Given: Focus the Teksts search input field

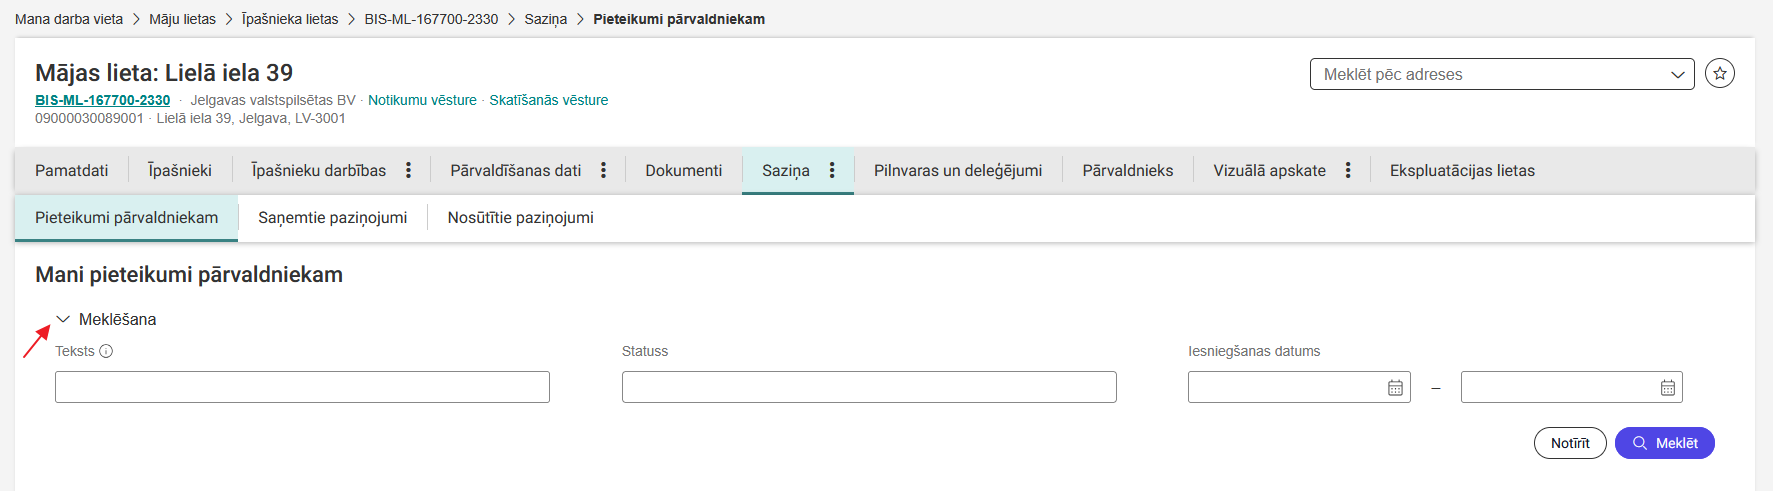Looking at the screenshot, I should 302,387.
